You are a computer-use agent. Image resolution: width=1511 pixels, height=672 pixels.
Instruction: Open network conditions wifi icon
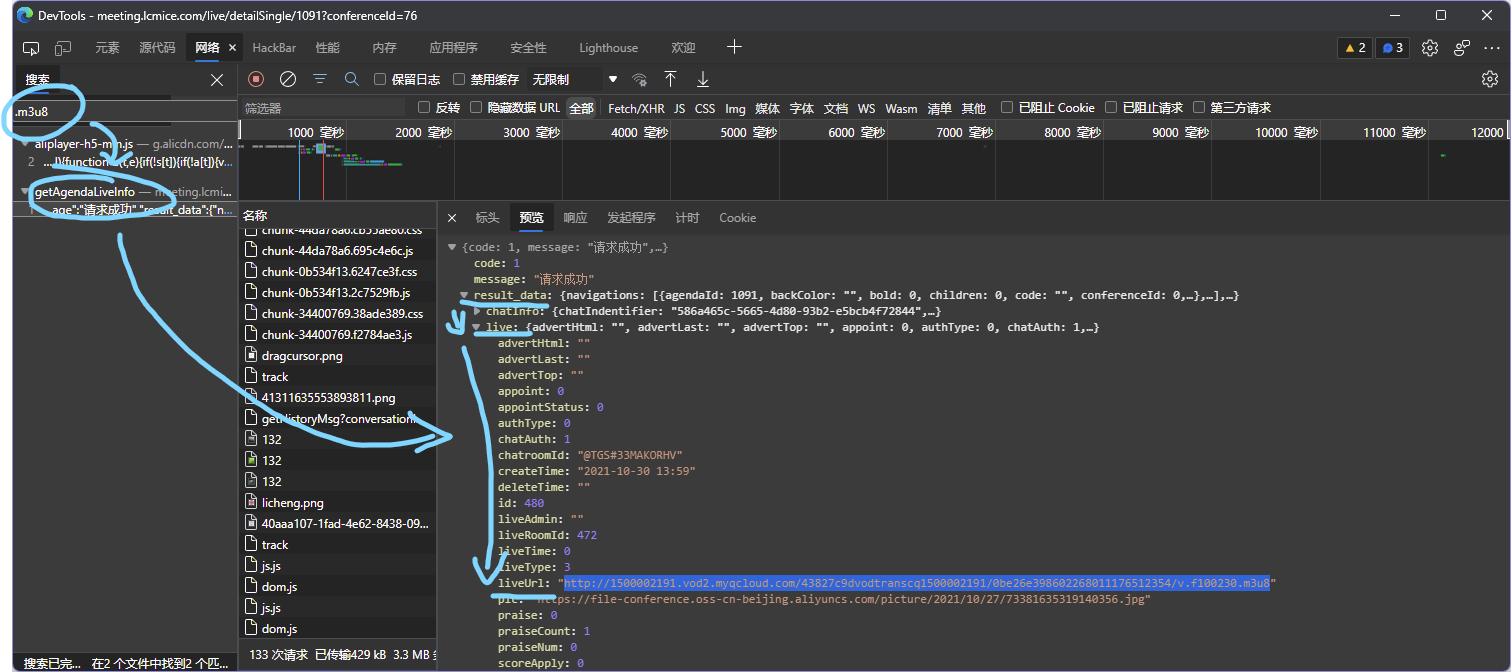click(x=640, y=79)
